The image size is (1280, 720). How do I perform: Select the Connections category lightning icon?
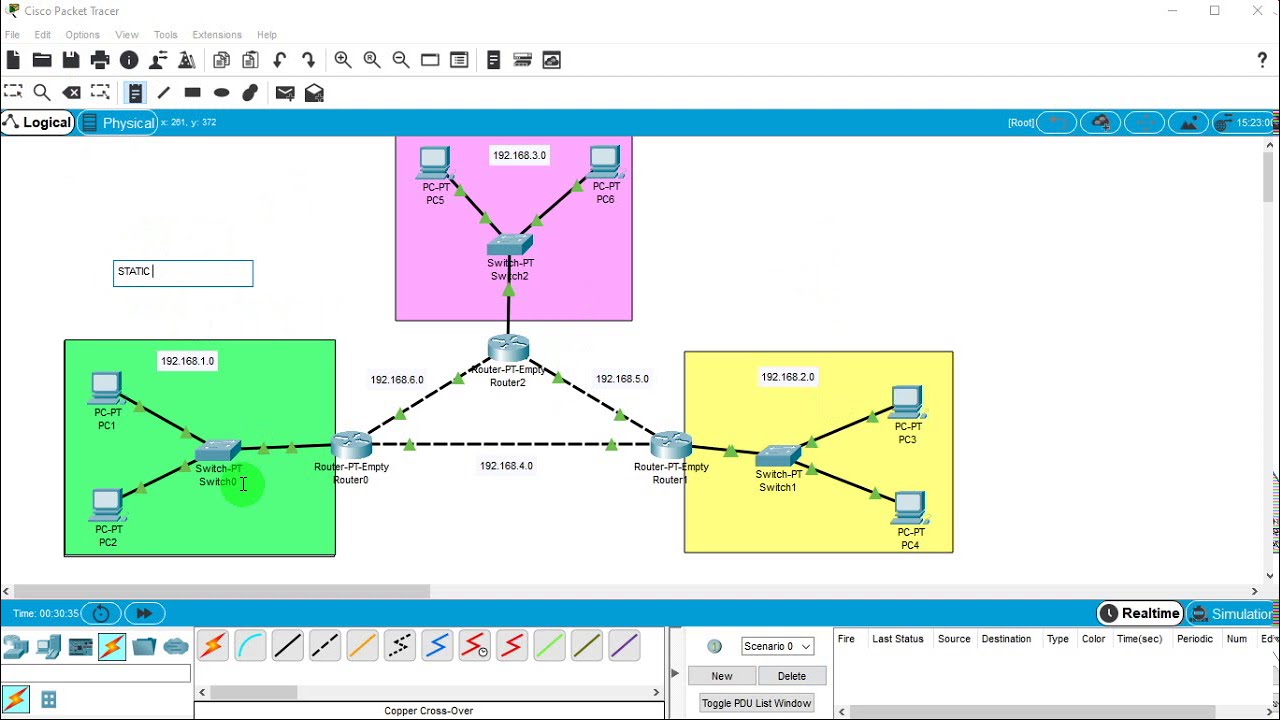[x=112, y=647]
